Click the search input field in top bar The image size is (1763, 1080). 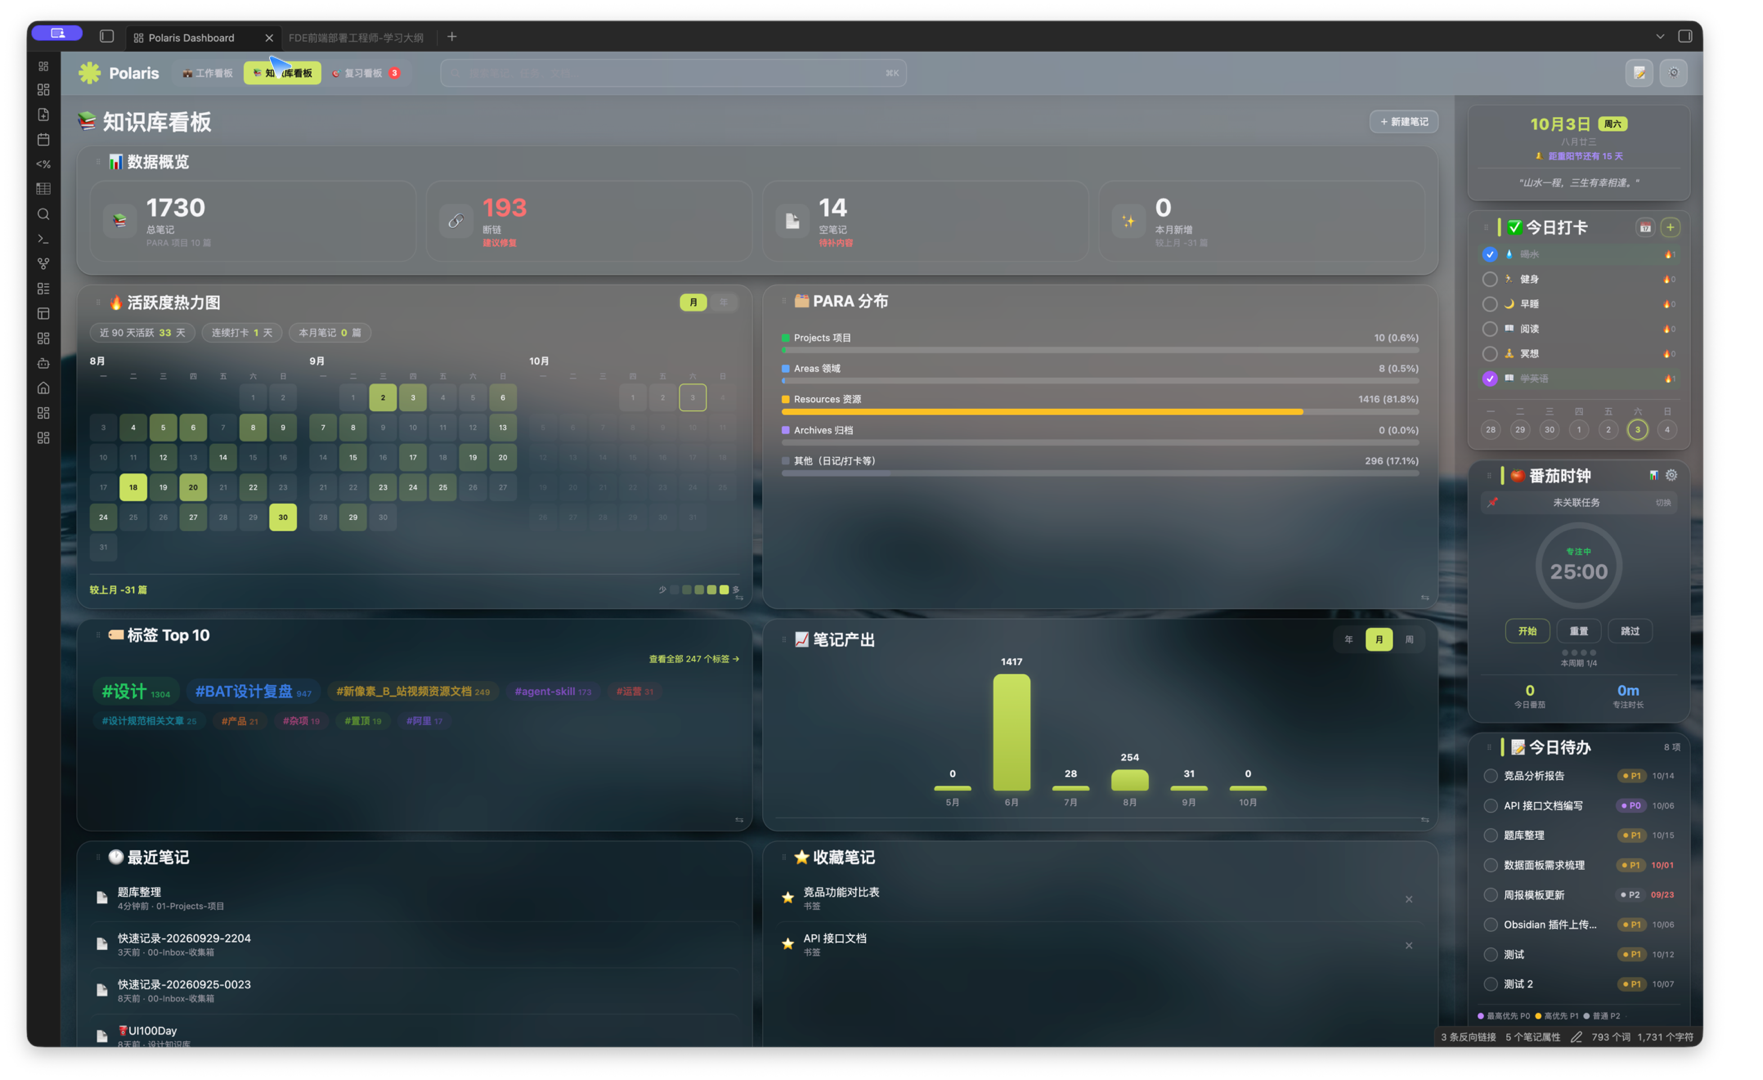coord(673,73)
